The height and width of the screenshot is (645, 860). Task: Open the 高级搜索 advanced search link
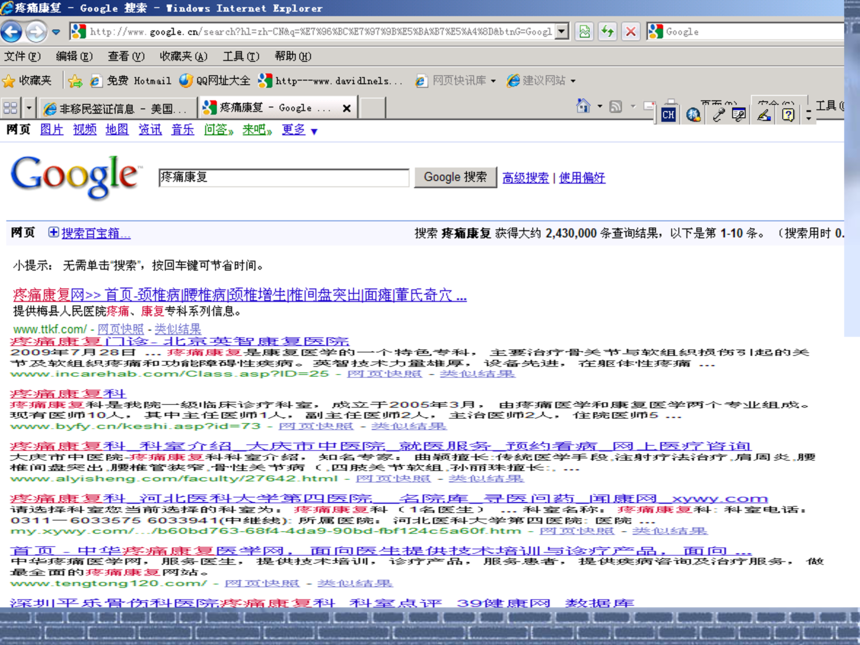[525, 178]
